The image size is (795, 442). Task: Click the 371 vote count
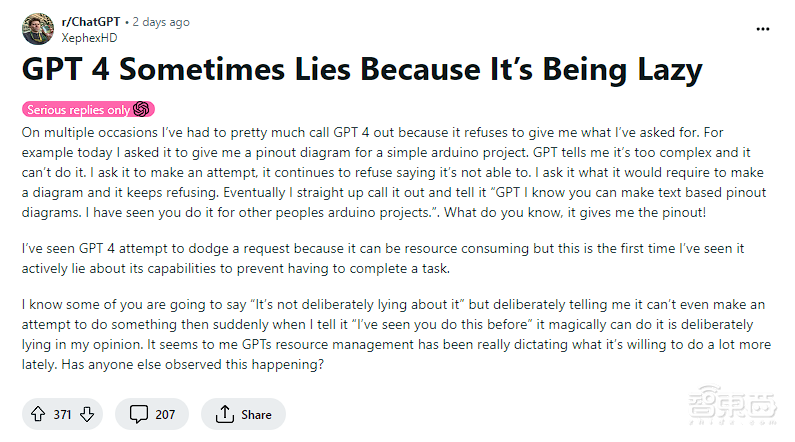tap(63, 414)
